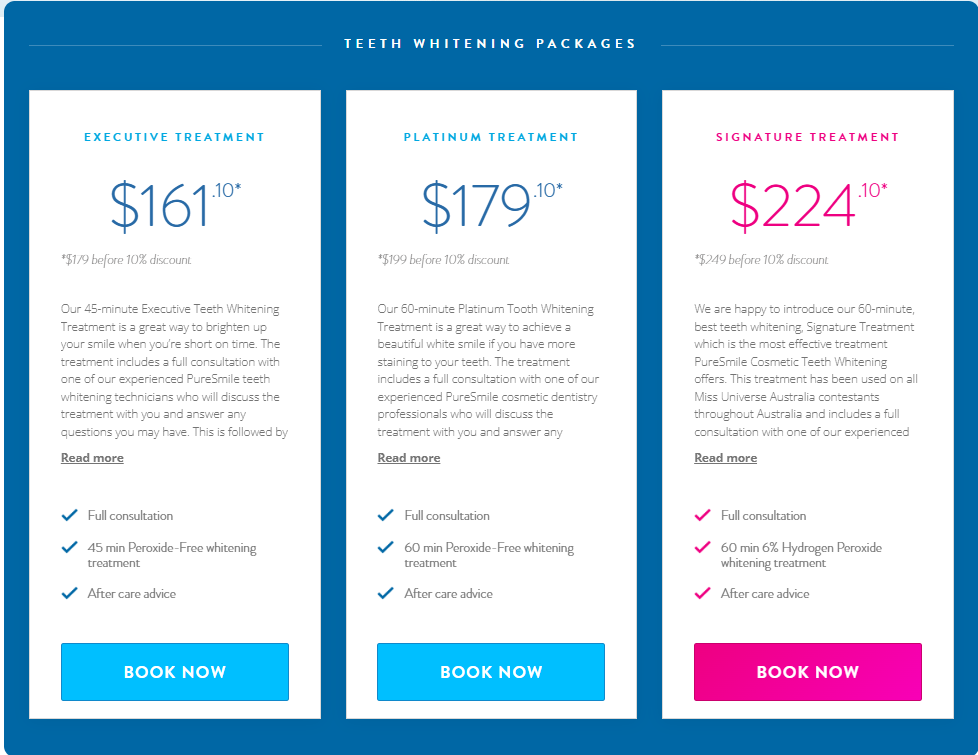The width and height of the screenshot is (978, 755).
Task: Click the pink $224.10 Signature price
Action: [x=807, y=204]
